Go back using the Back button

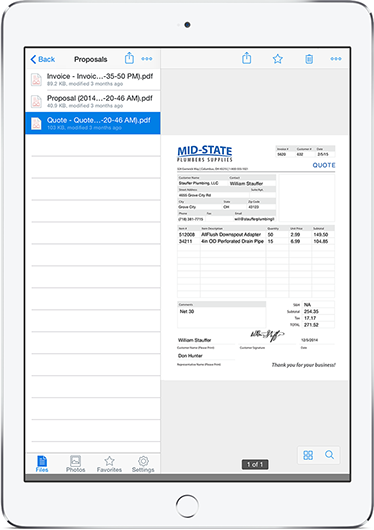pos(43,59)
